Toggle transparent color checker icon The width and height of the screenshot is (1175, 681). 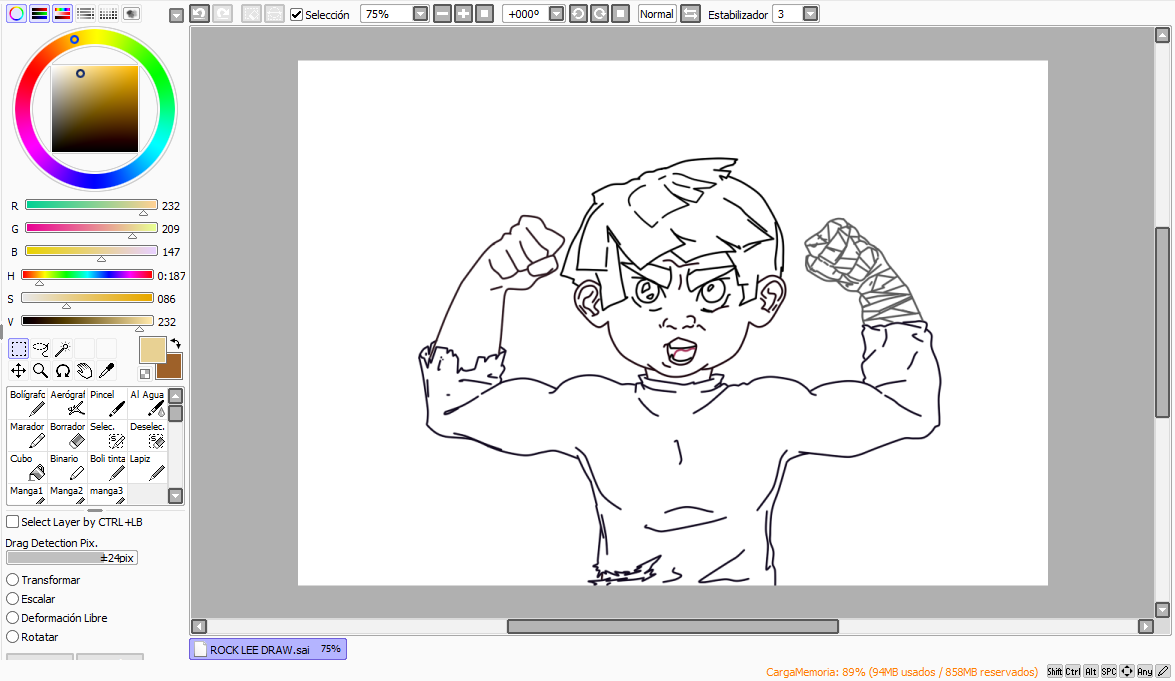145,373
